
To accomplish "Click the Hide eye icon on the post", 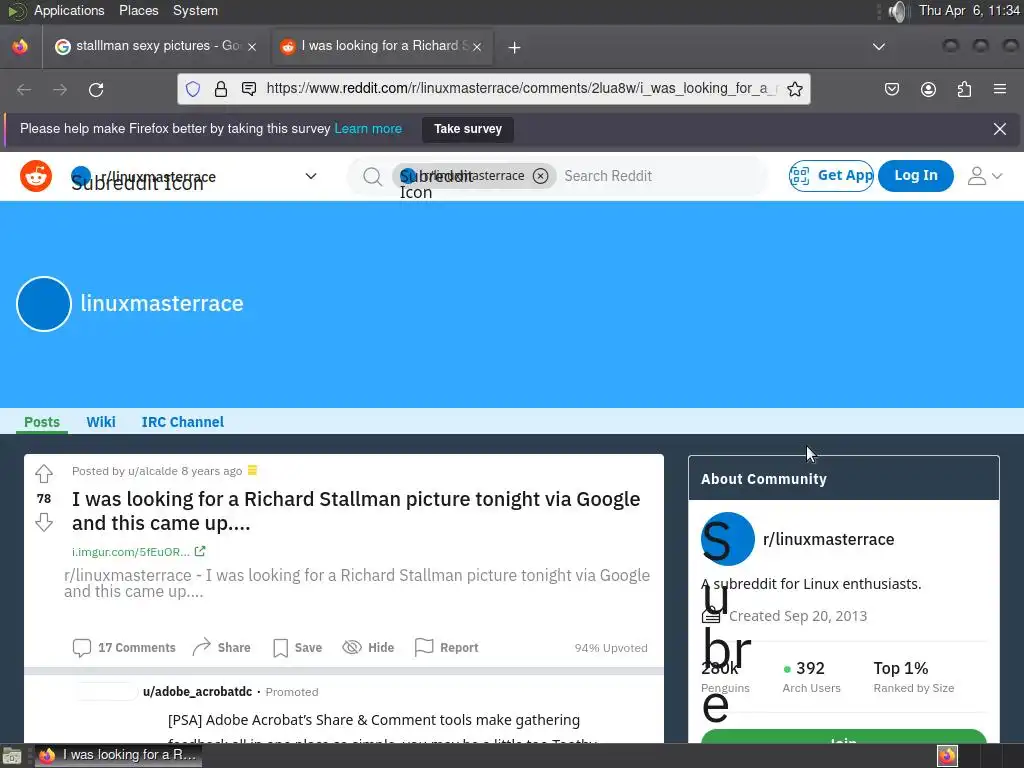I will (x=352, y=647).
